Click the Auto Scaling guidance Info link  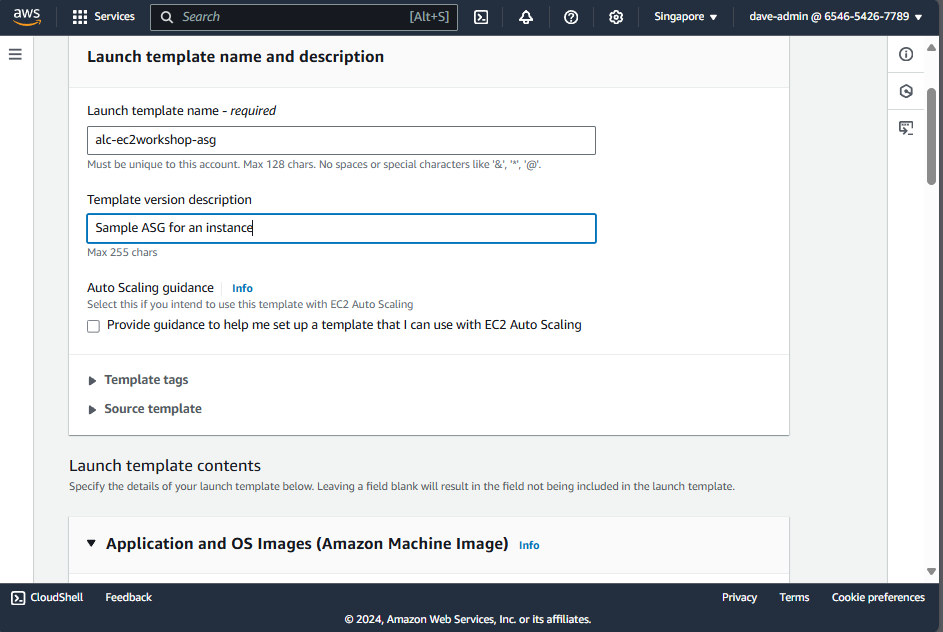point(242,288)
